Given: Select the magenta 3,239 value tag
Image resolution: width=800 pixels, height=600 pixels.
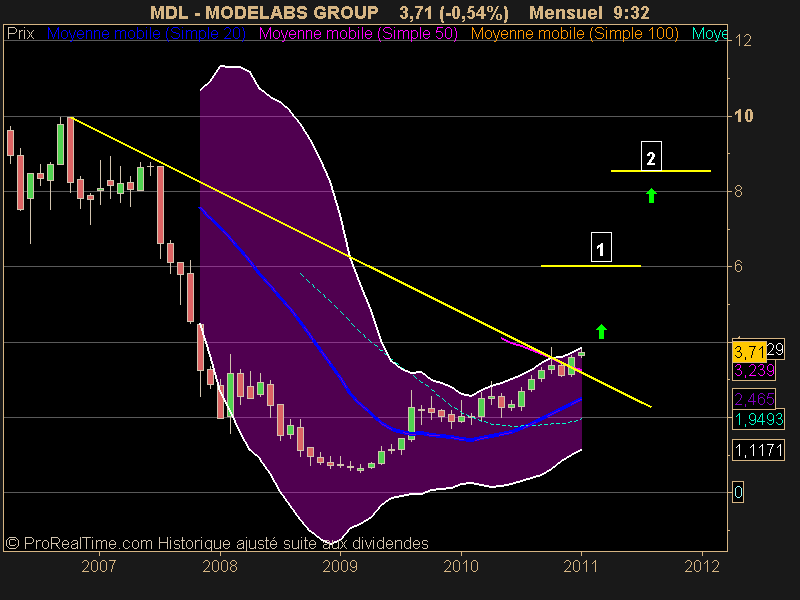Looking at the screenshot, I should 754,370.
